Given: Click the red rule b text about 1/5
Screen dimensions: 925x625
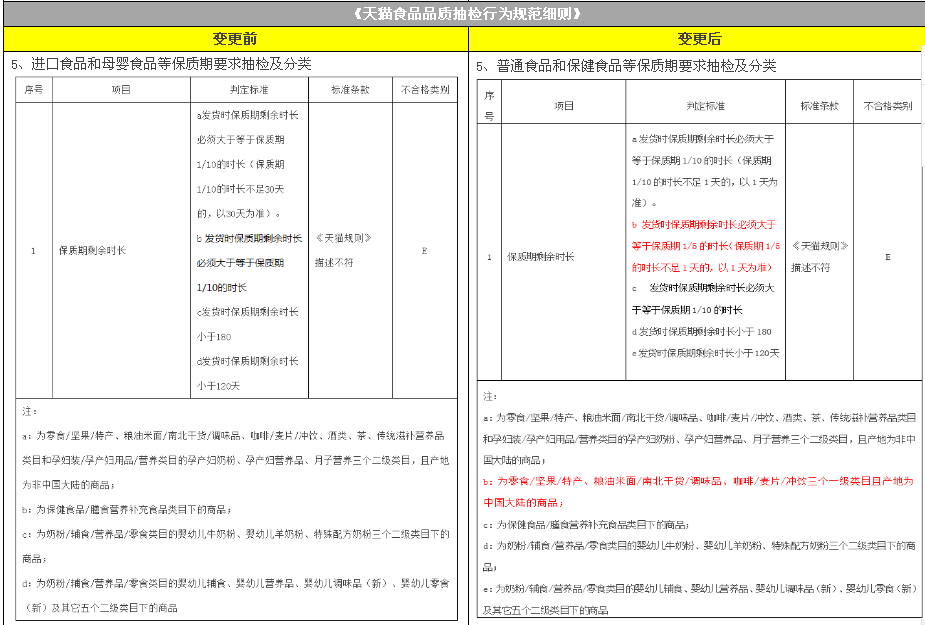Looking at the screenshot, I should point(704,246).
